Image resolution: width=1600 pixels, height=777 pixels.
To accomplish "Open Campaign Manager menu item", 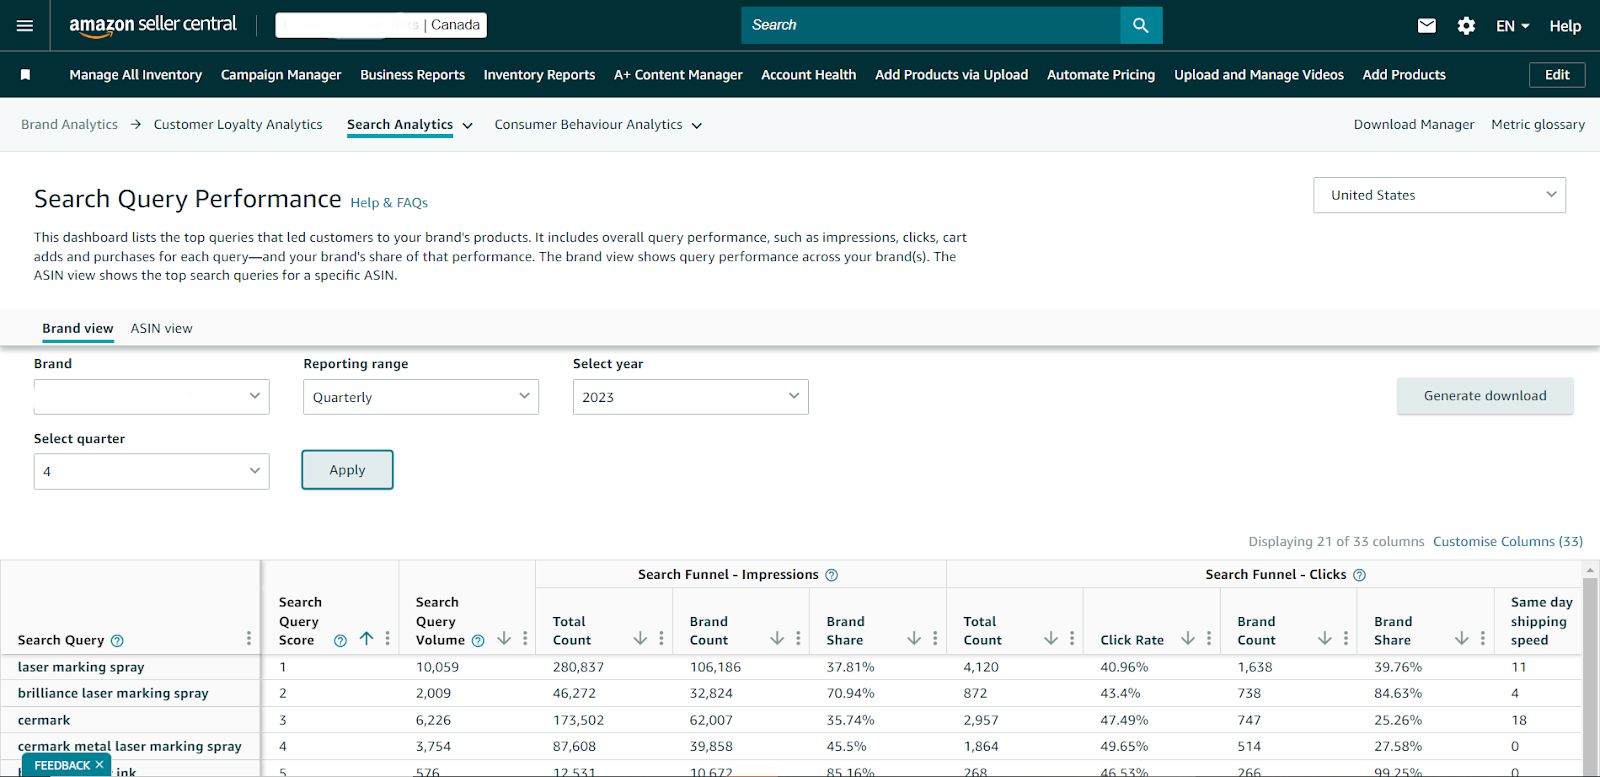I will point(281,75).
